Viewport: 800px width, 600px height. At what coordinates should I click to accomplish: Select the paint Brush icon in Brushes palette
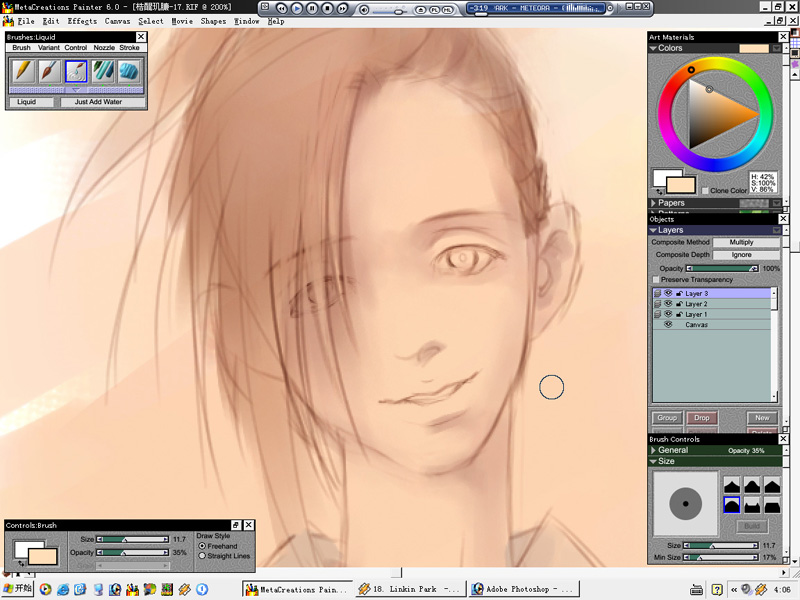(x=49, y=71)
